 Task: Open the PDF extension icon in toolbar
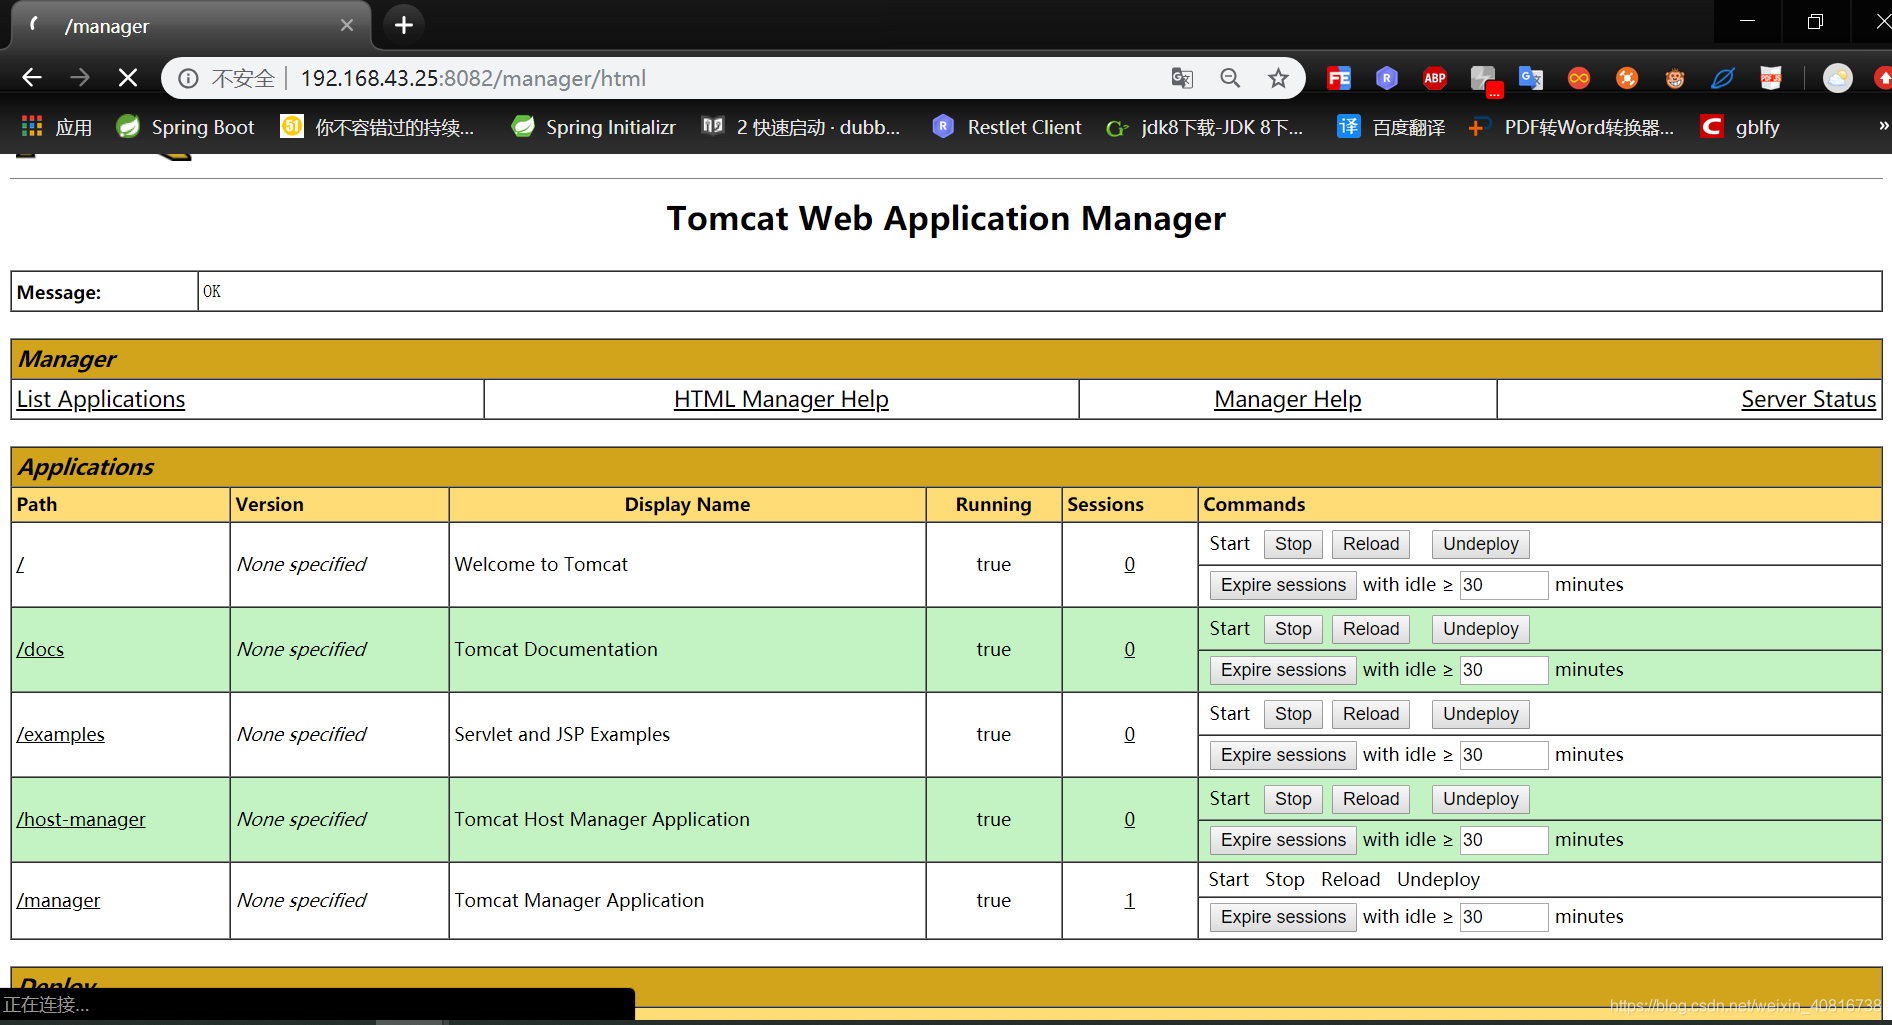point(1771,78)
